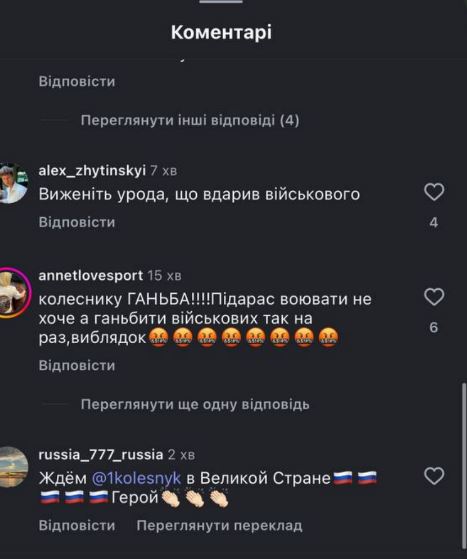Expand 'Переглянути інші відповіді (4)'
Image resolution: width=467 pixels, height=559 pixels.
190,120
